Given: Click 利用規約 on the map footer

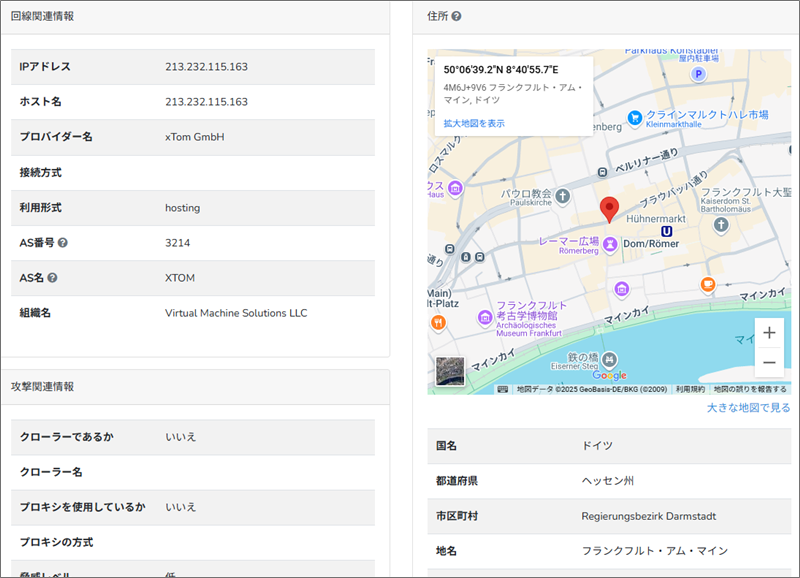Looking at the screenshot, I should tap(690, 389).
